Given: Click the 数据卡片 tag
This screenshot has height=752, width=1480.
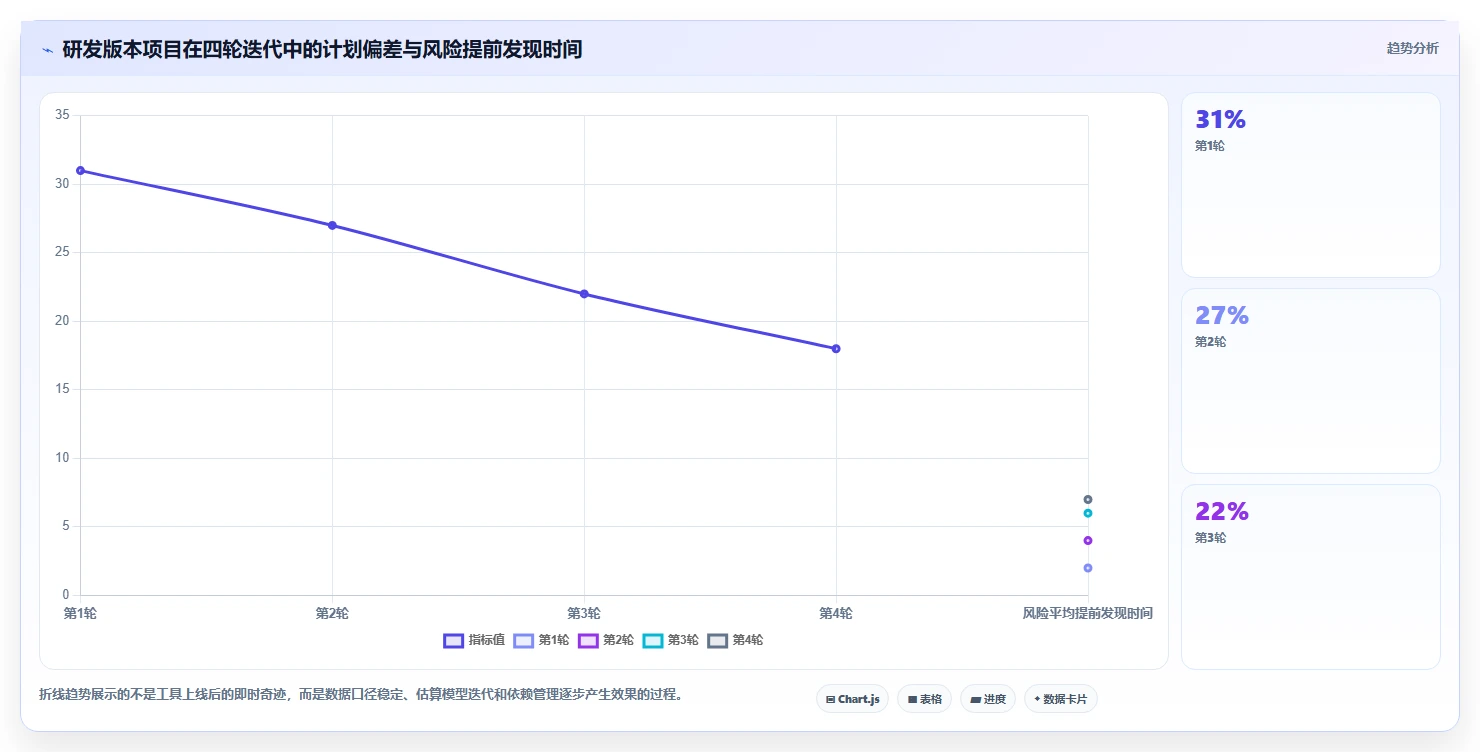Looking at the screenshot, I should tap(1061, 699).
